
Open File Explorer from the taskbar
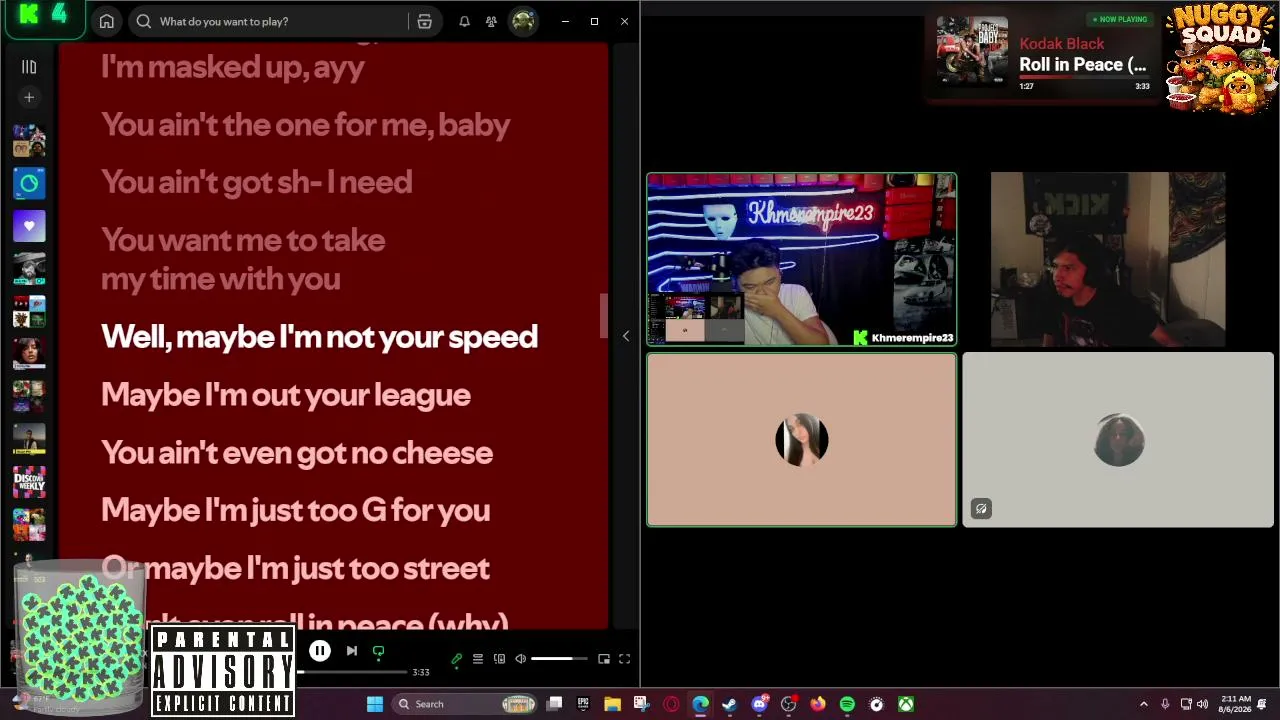[612, 704]
